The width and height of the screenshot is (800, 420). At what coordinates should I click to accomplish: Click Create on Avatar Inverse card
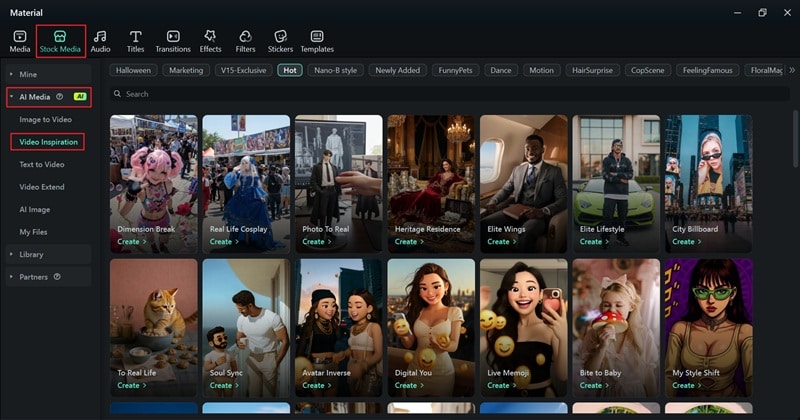(x=316, y=385)
